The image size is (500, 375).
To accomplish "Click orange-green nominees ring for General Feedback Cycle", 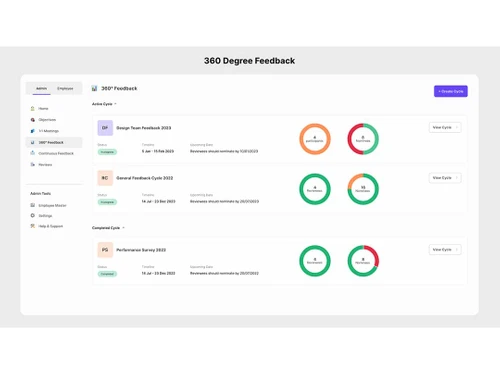I will pyautogui.click(x=363, y=189).
